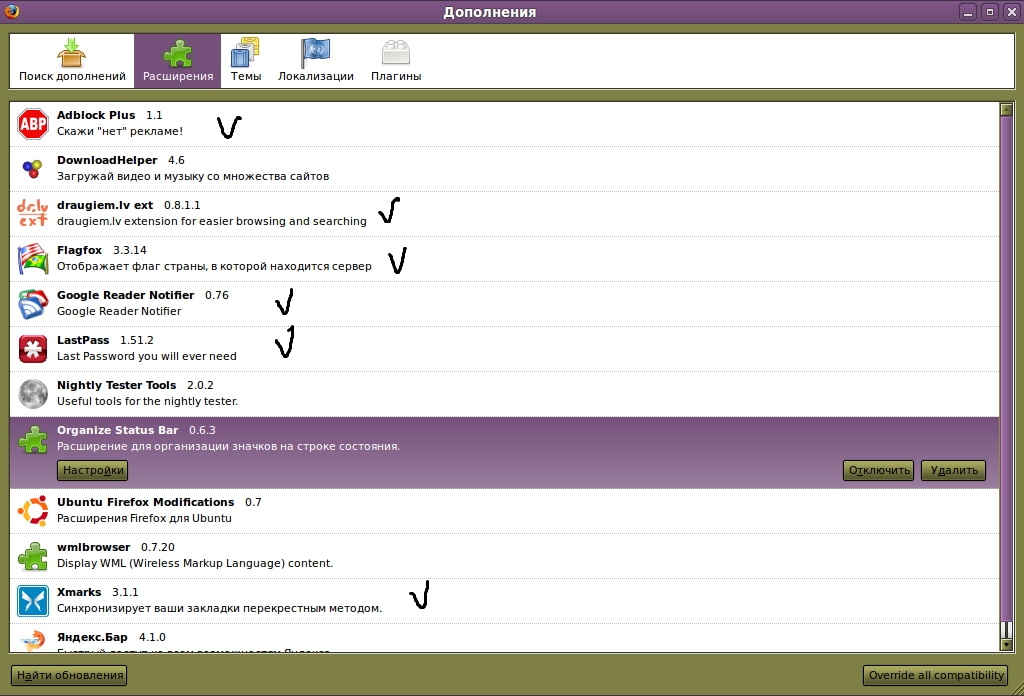Click the Xmarks blue icon
The height and width of the screenshot is (696, 1024).
click(33, 601)
